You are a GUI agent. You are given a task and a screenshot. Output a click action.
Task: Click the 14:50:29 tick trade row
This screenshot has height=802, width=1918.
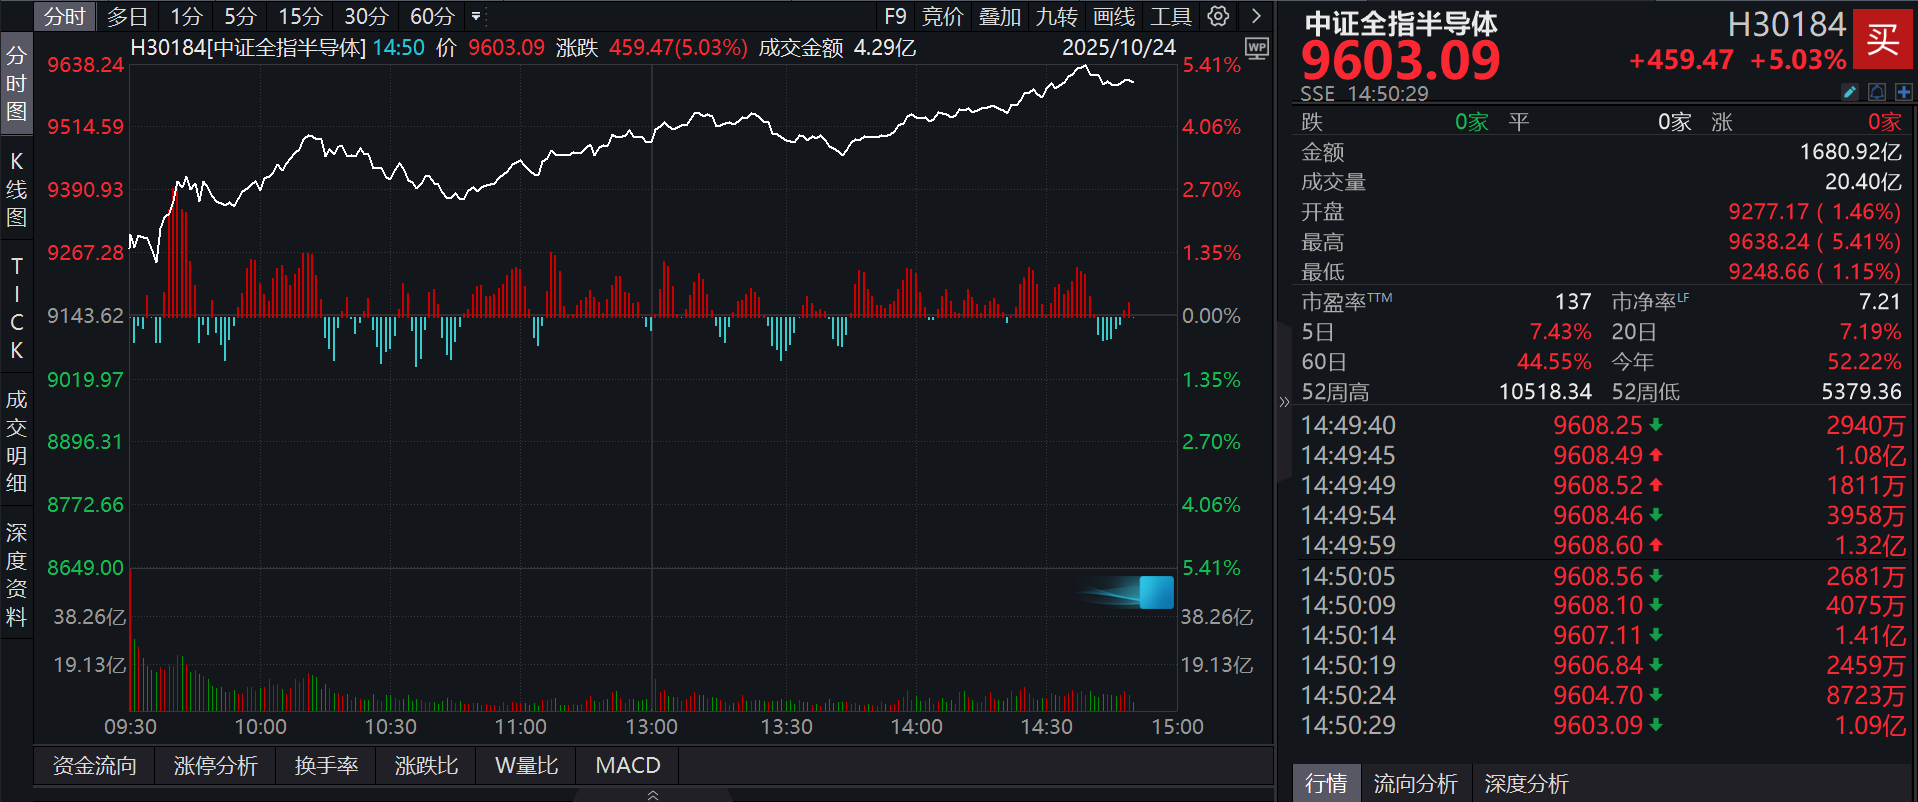coord(1600,725)
